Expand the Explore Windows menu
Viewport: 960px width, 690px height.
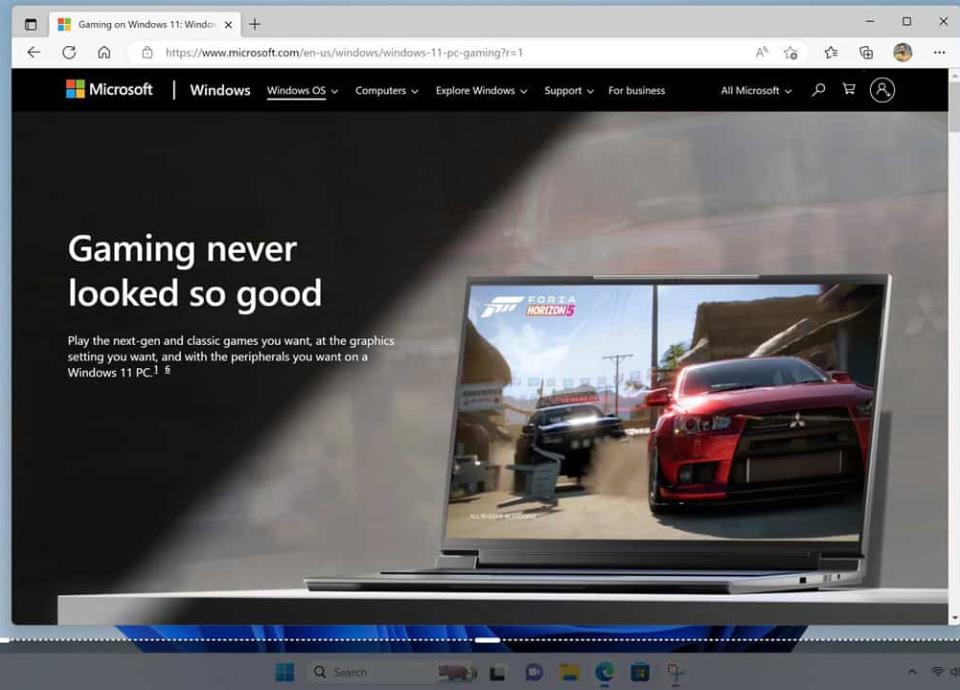click(x=481, y=91)
